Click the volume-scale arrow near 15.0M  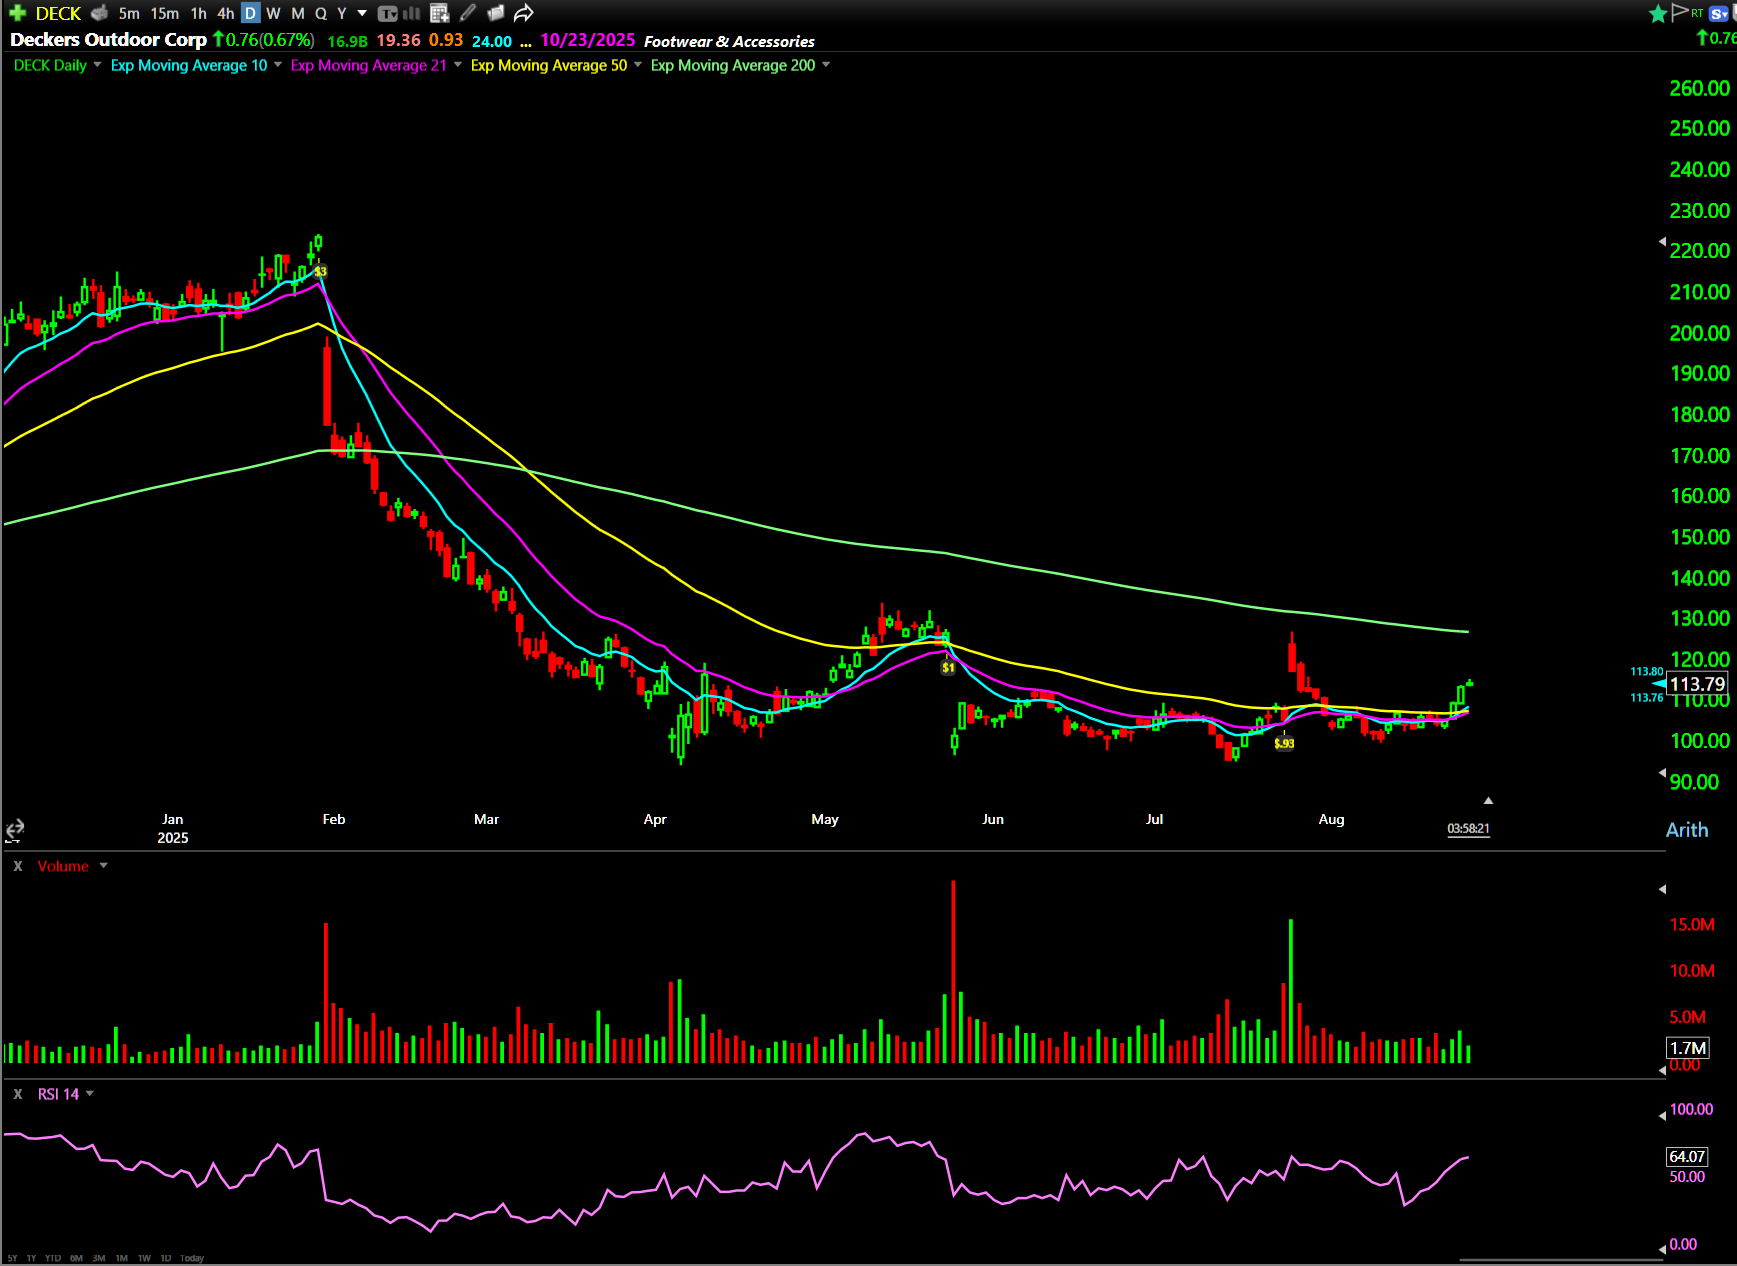tap(1662, 889)
